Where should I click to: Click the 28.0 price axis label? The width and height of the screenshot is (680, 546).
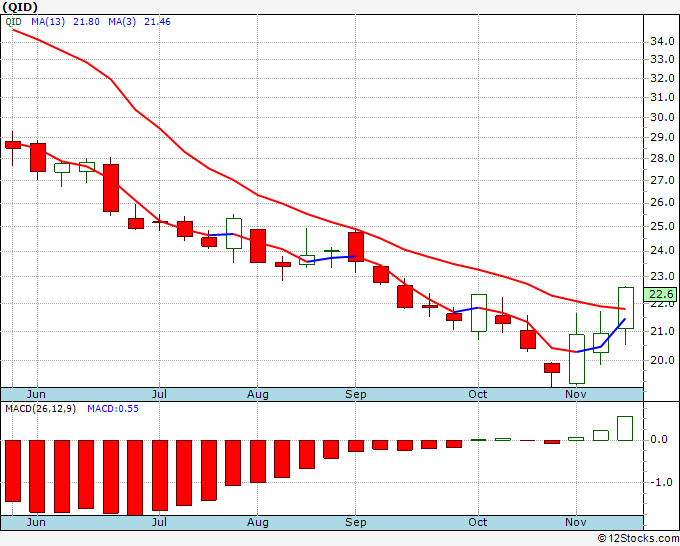(662, 158)
